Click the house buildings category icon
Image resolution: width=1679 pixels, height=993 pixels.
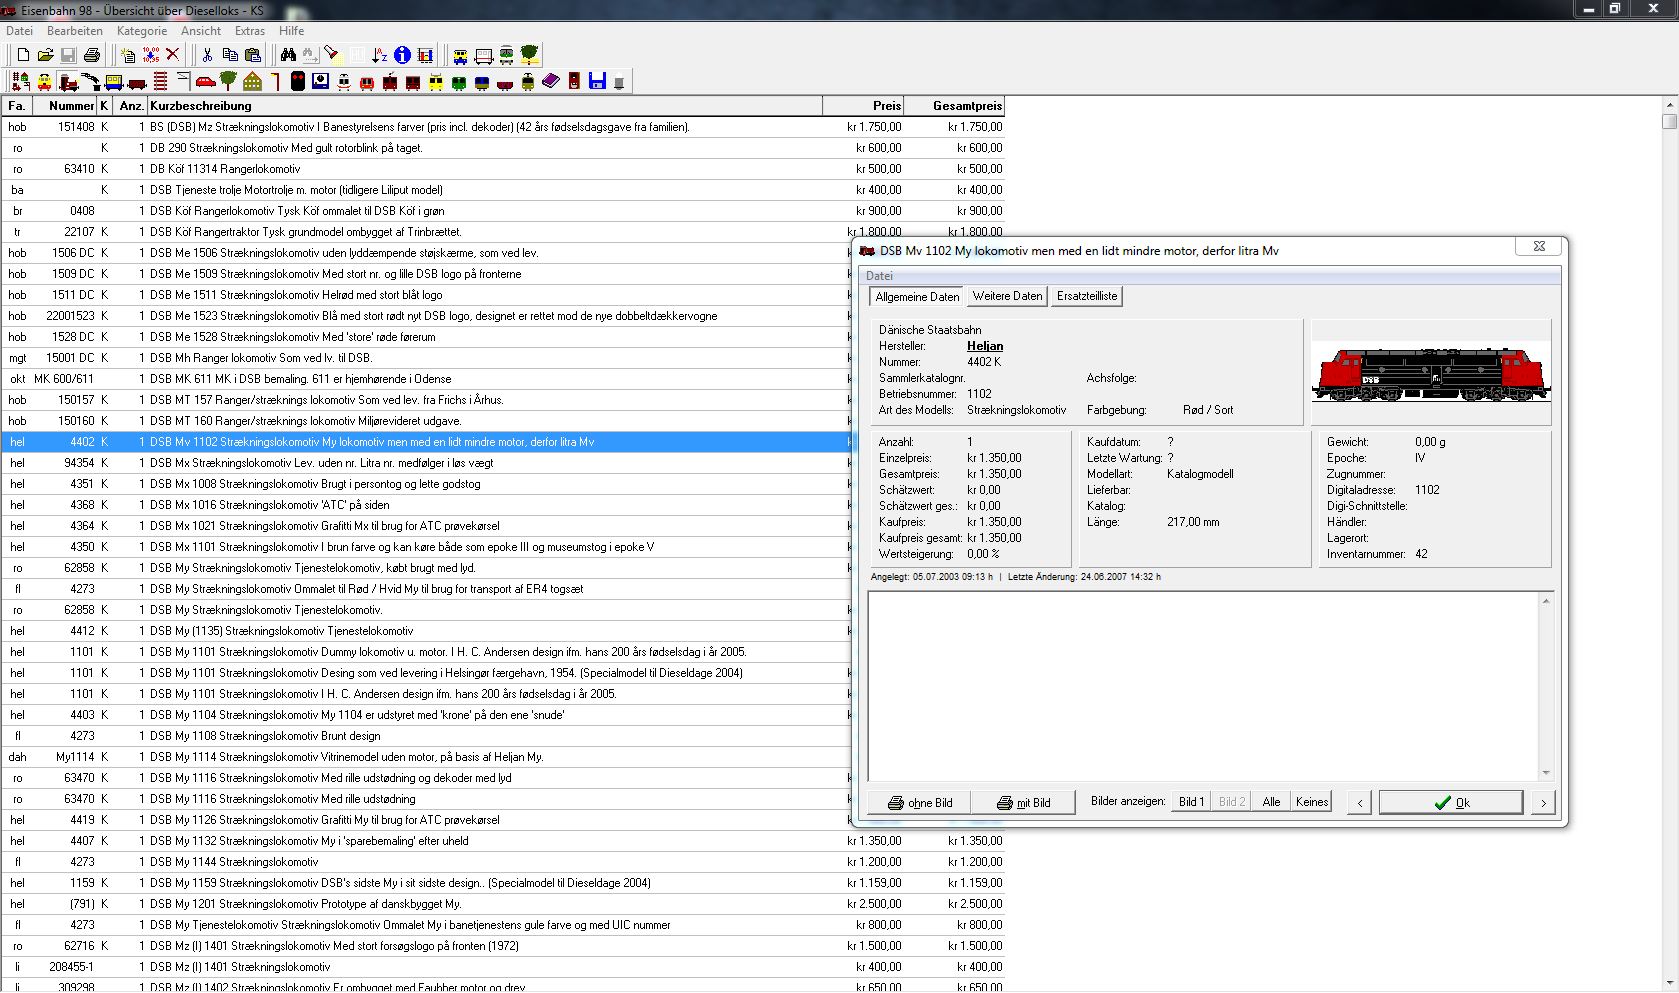[252, 82]
